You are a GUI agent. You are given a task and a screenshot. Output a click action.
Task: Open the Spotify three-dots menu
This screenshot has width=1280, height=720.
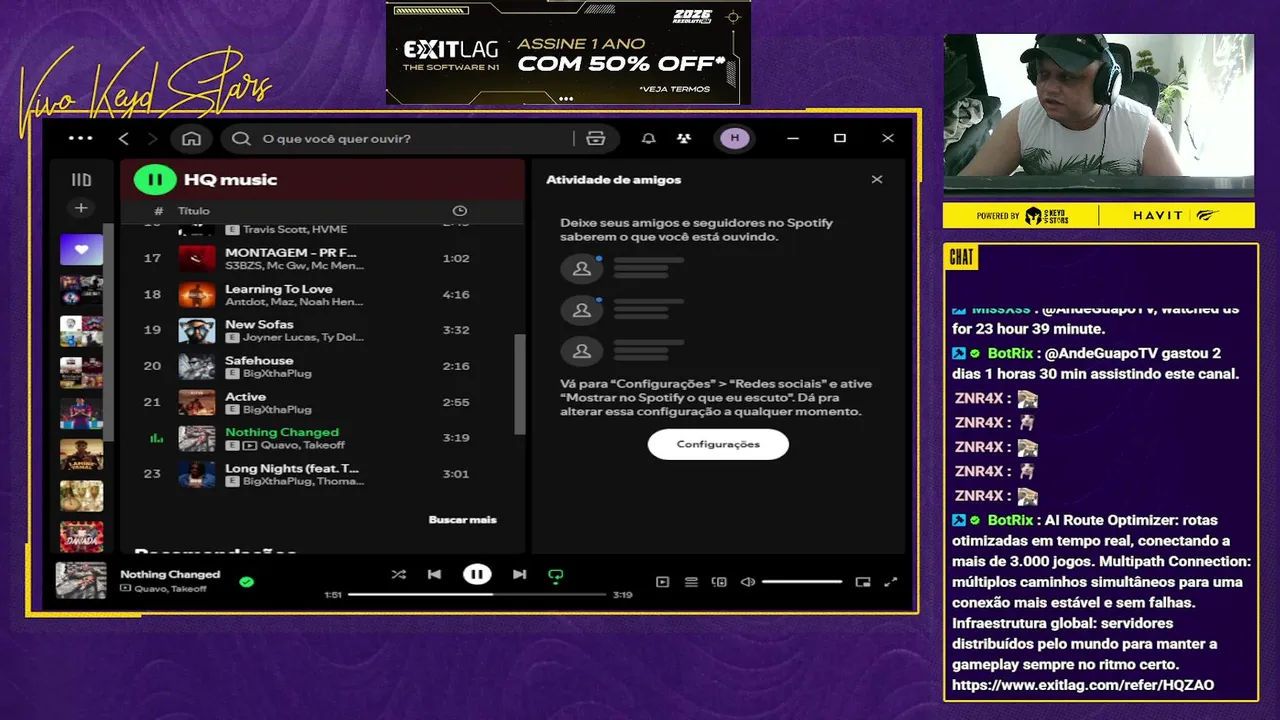coord(80,139)
